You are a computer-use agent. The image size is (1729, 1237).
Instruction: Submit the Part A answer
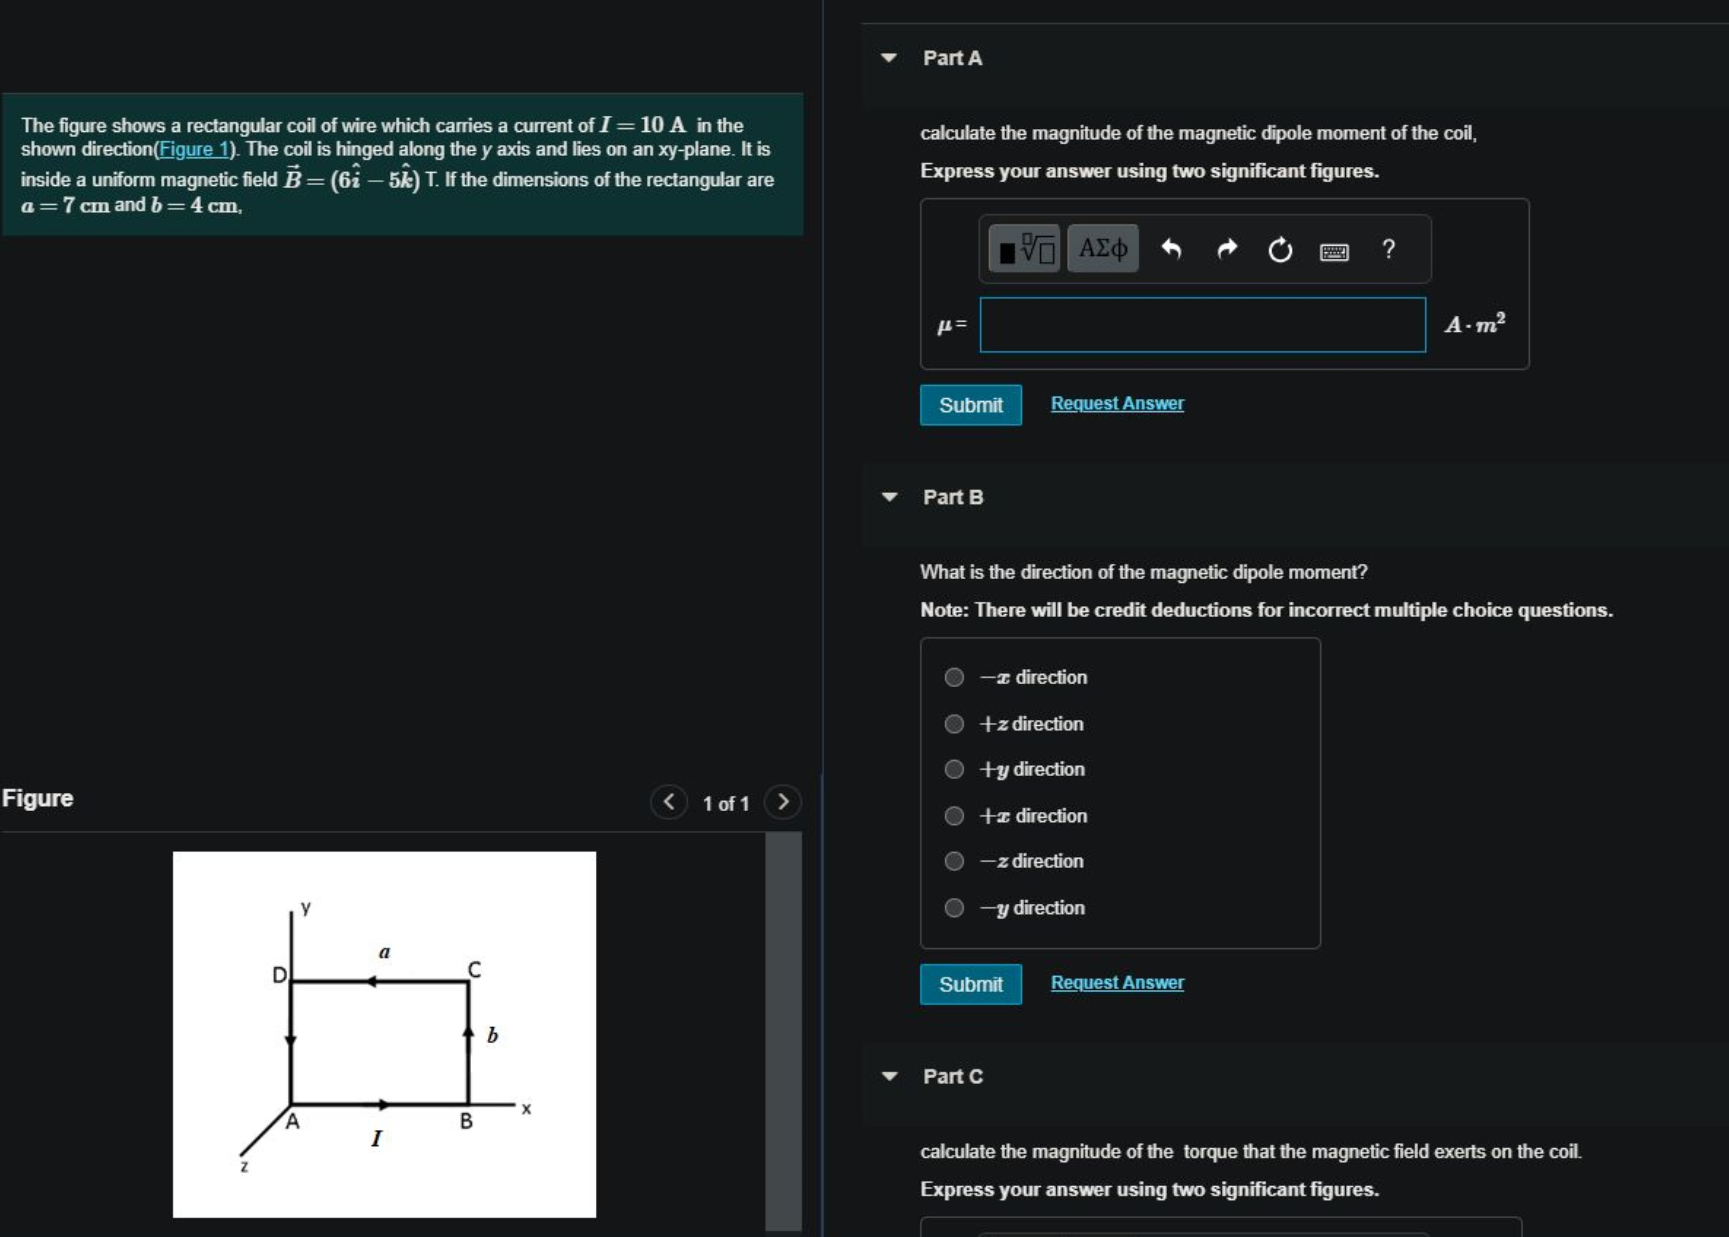pos(969,405)
